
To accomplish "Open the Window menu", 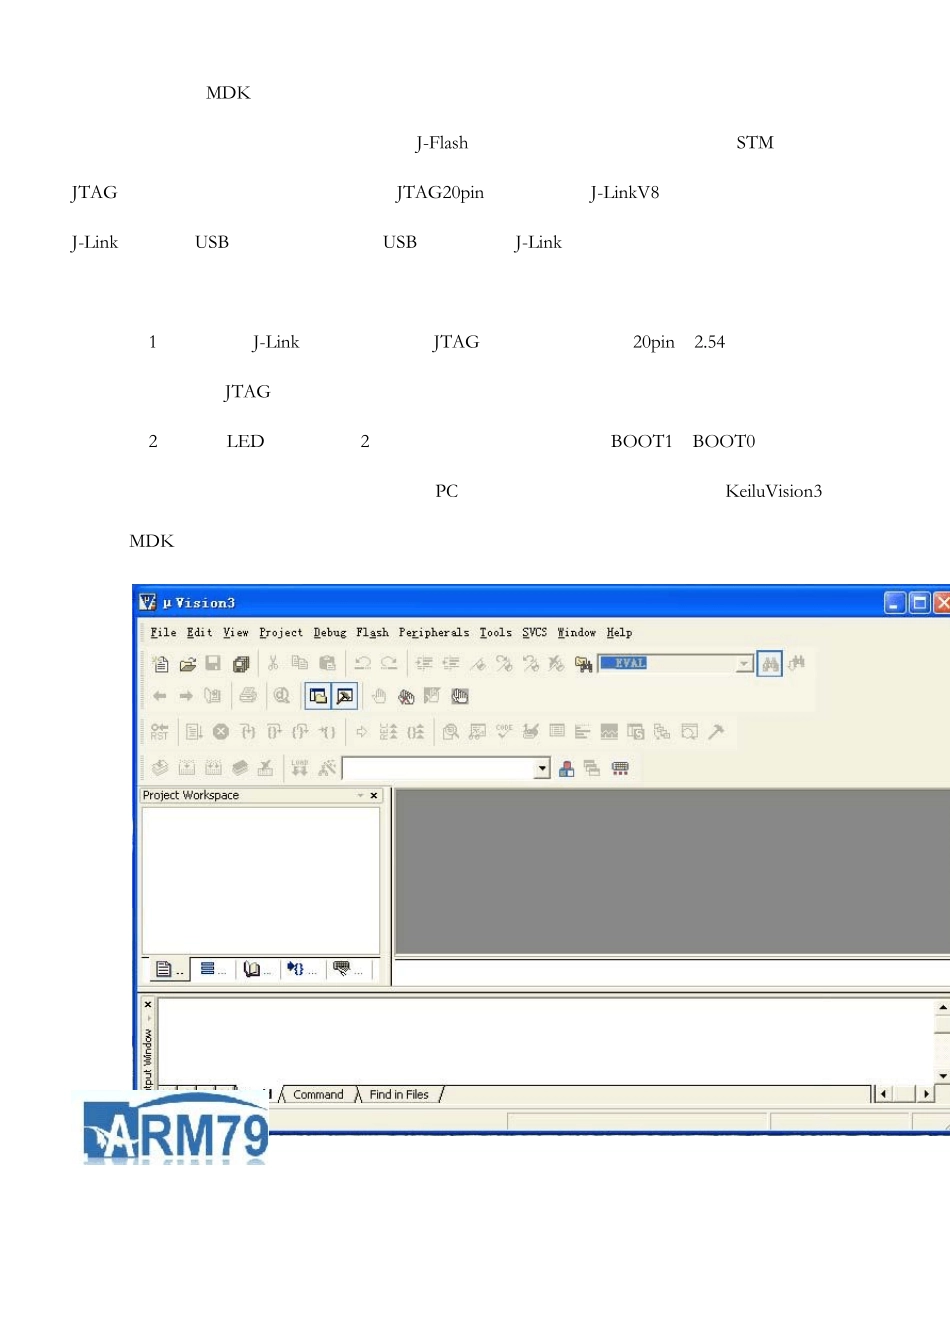I will (576, 633).
